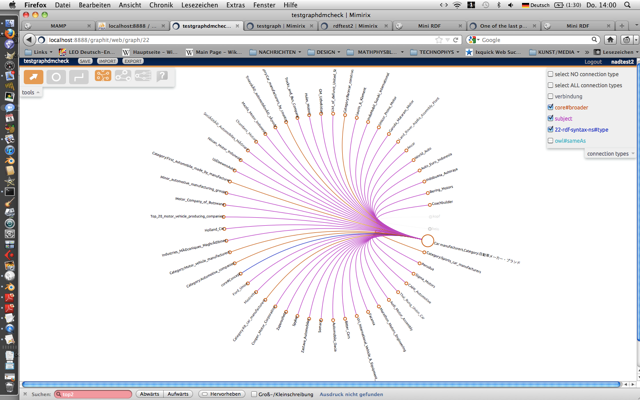Expand the TECHNOPHYS bookmark folder
The width and height of the screenshot is (640, 400).
(x=436, y=52)
